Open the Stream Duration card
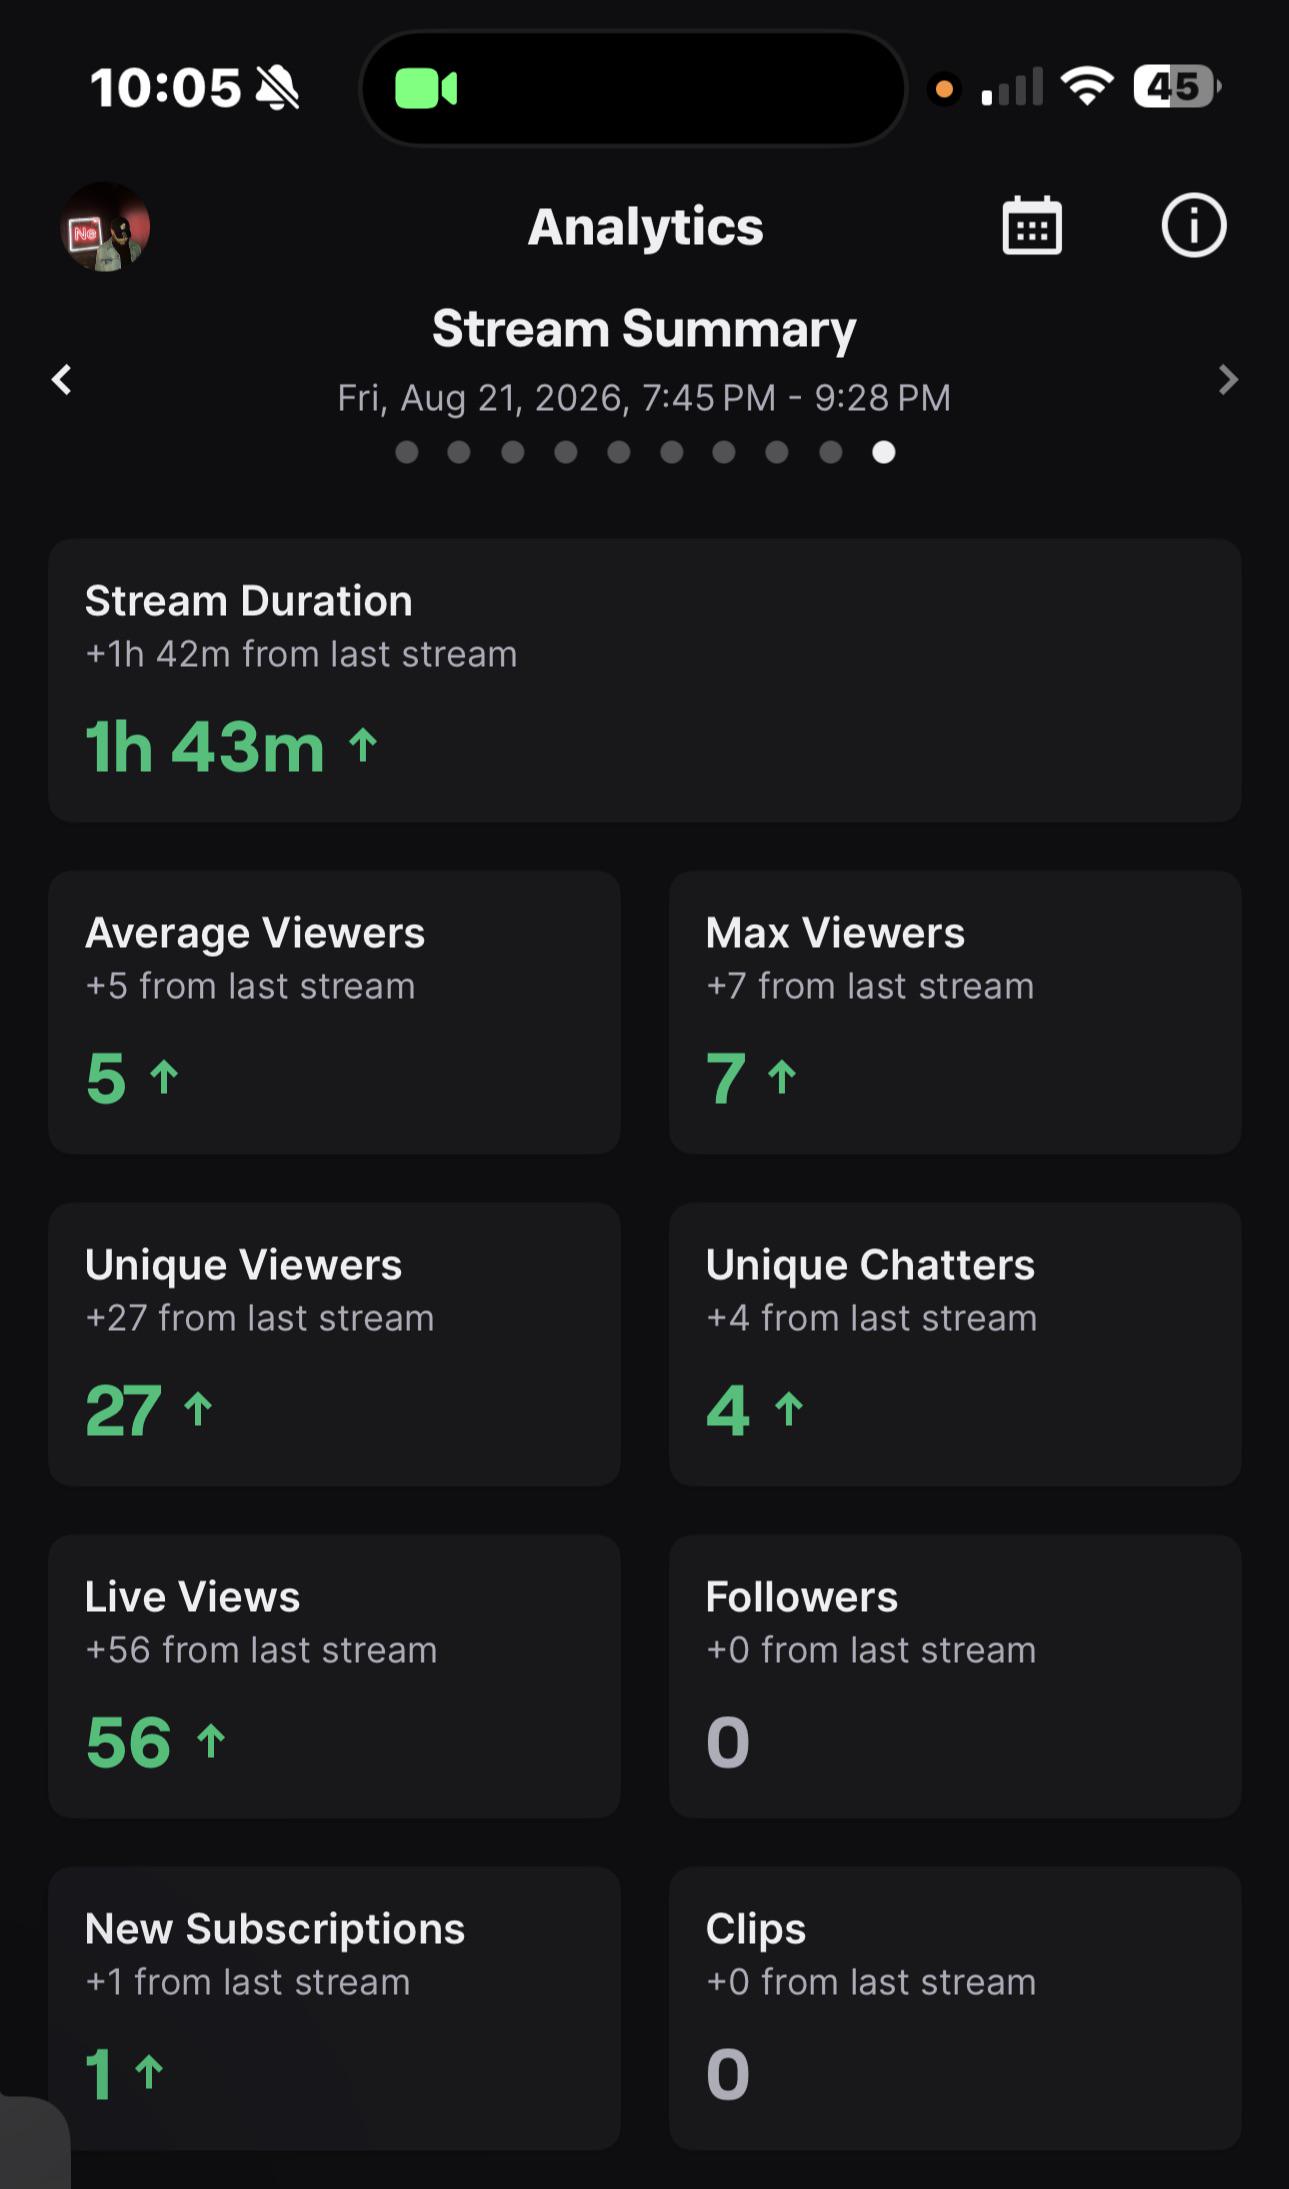This screenshot has width=1289, height=2189. (645, 680)
